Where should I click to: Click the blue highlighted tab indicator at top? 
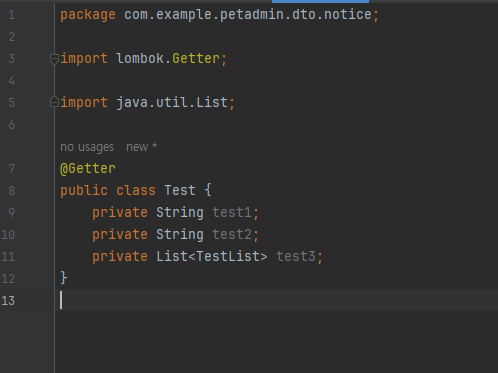tap(320, 1)
